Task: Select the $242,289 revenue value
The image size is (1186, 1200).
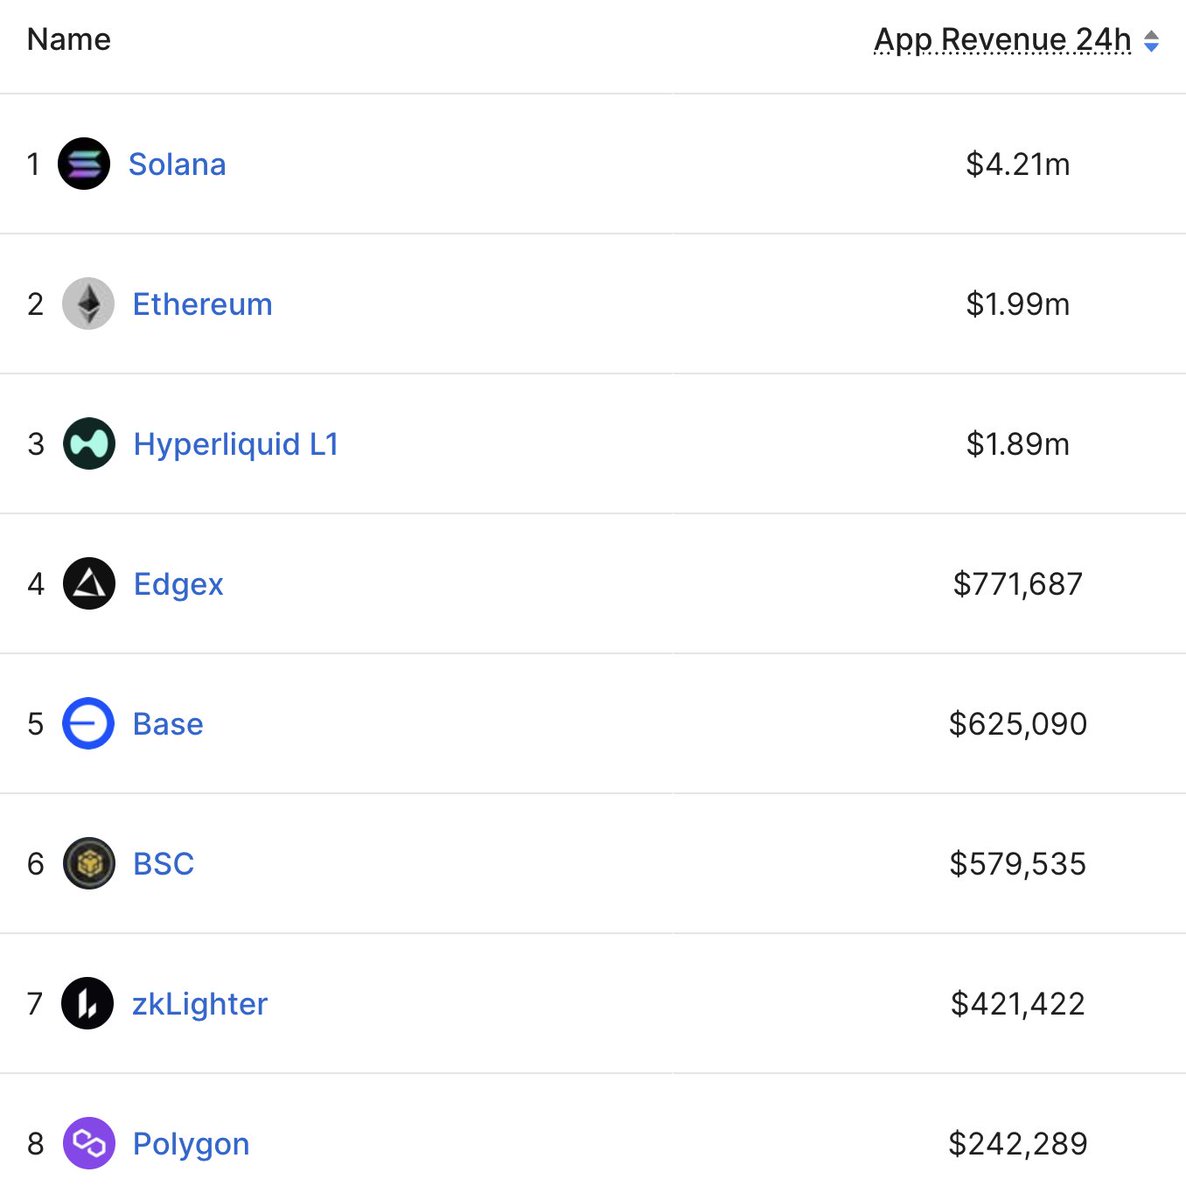Action: [x=1018, y=1144]
